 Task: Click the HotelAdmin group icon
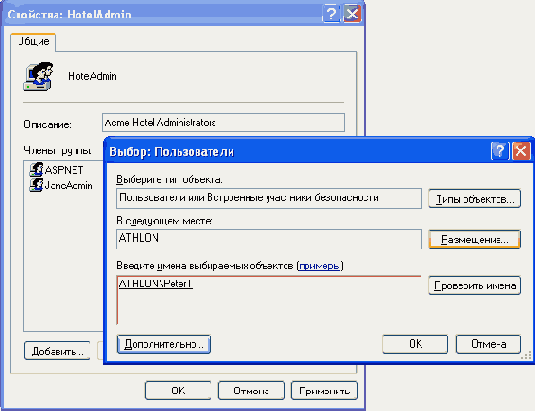tap(39, 76)
